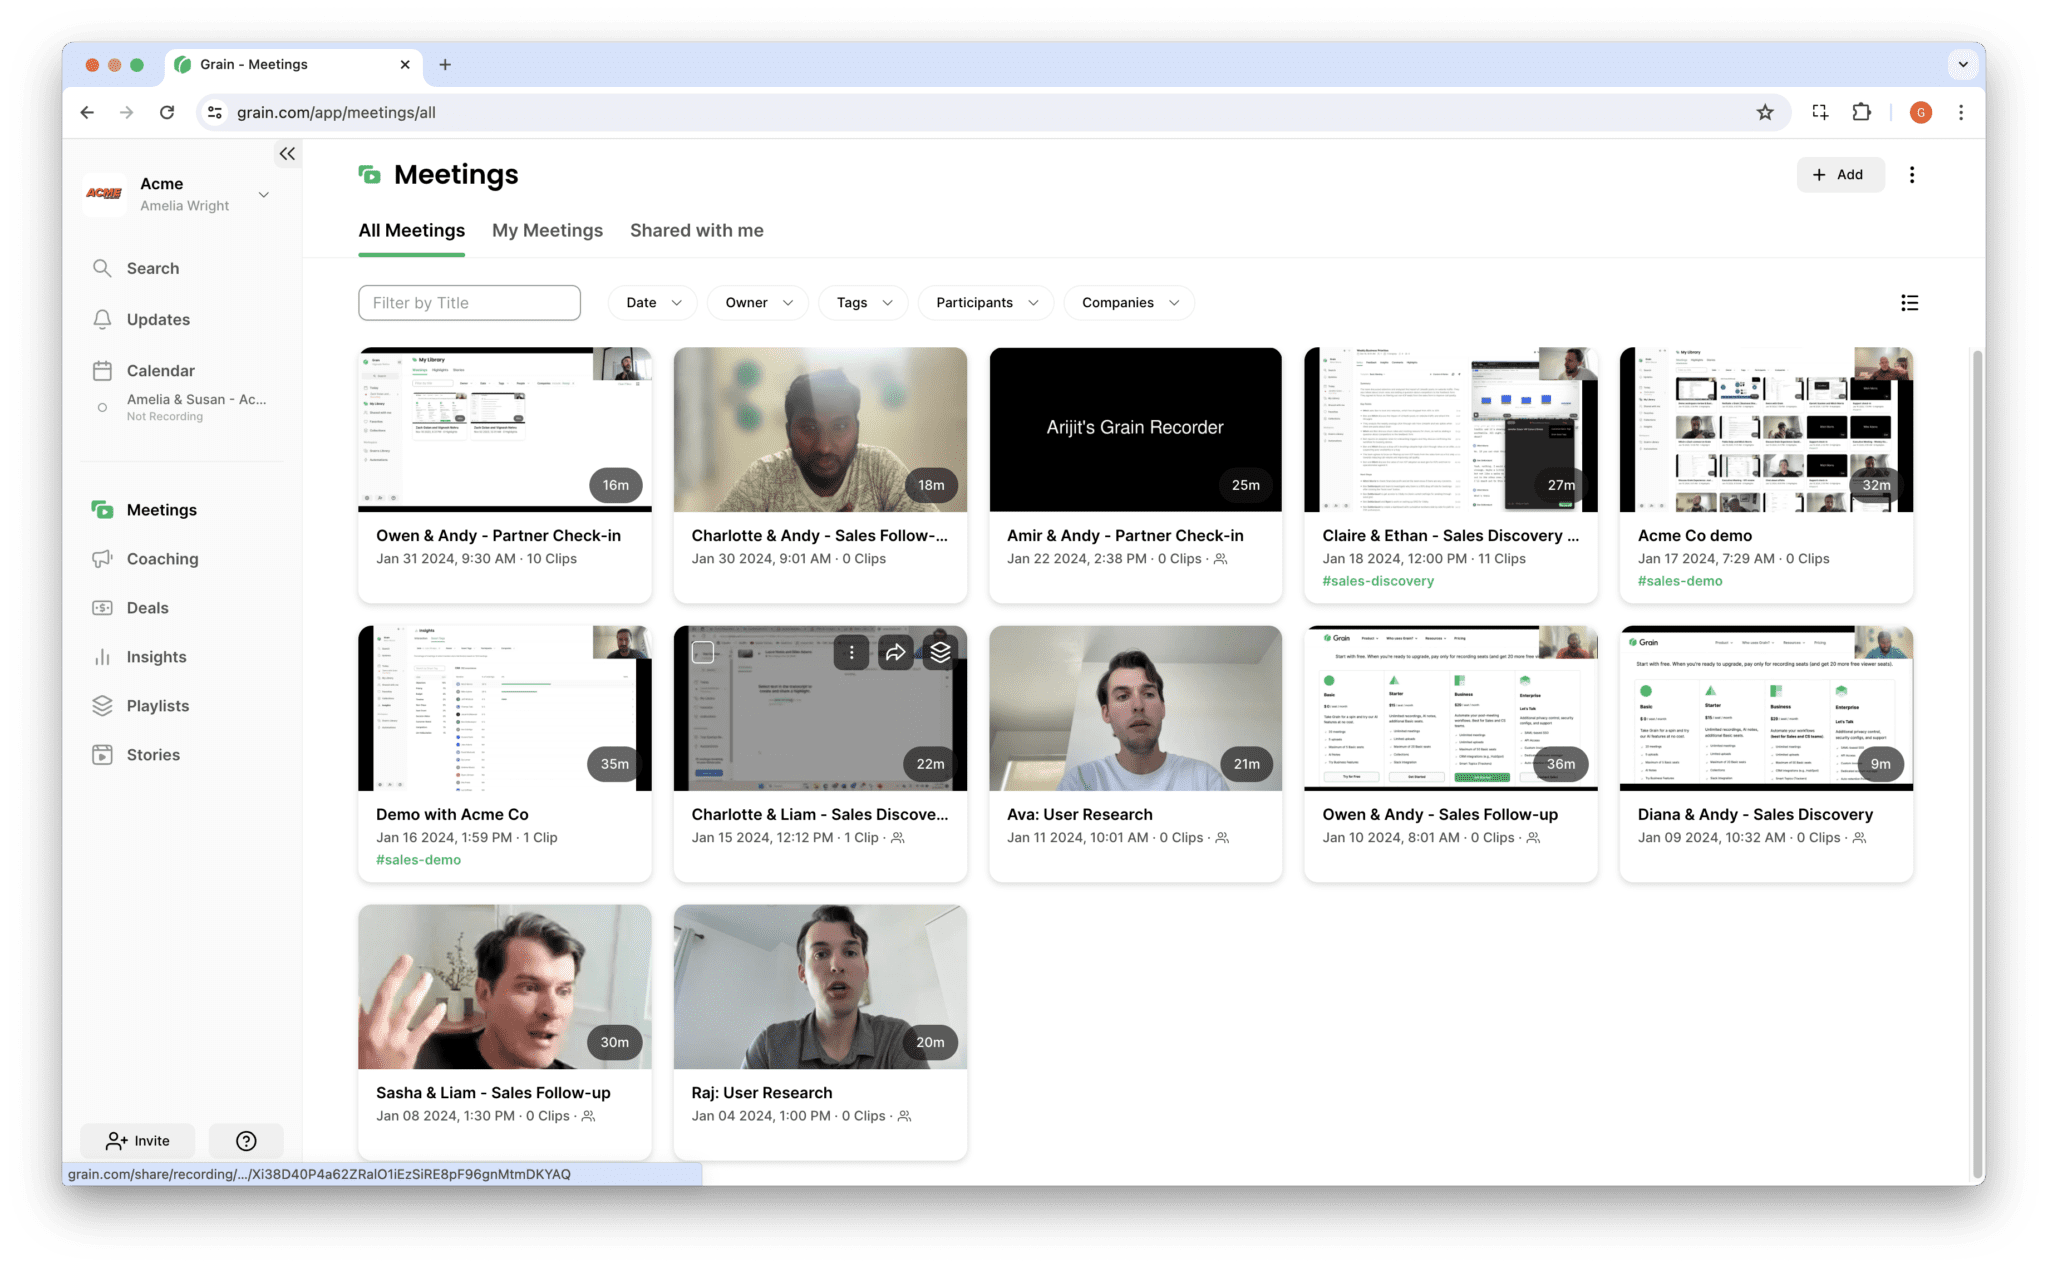Click the #sales-discovery tag link
This screenshot has width=2048, height=1268.
point(1377,581)
